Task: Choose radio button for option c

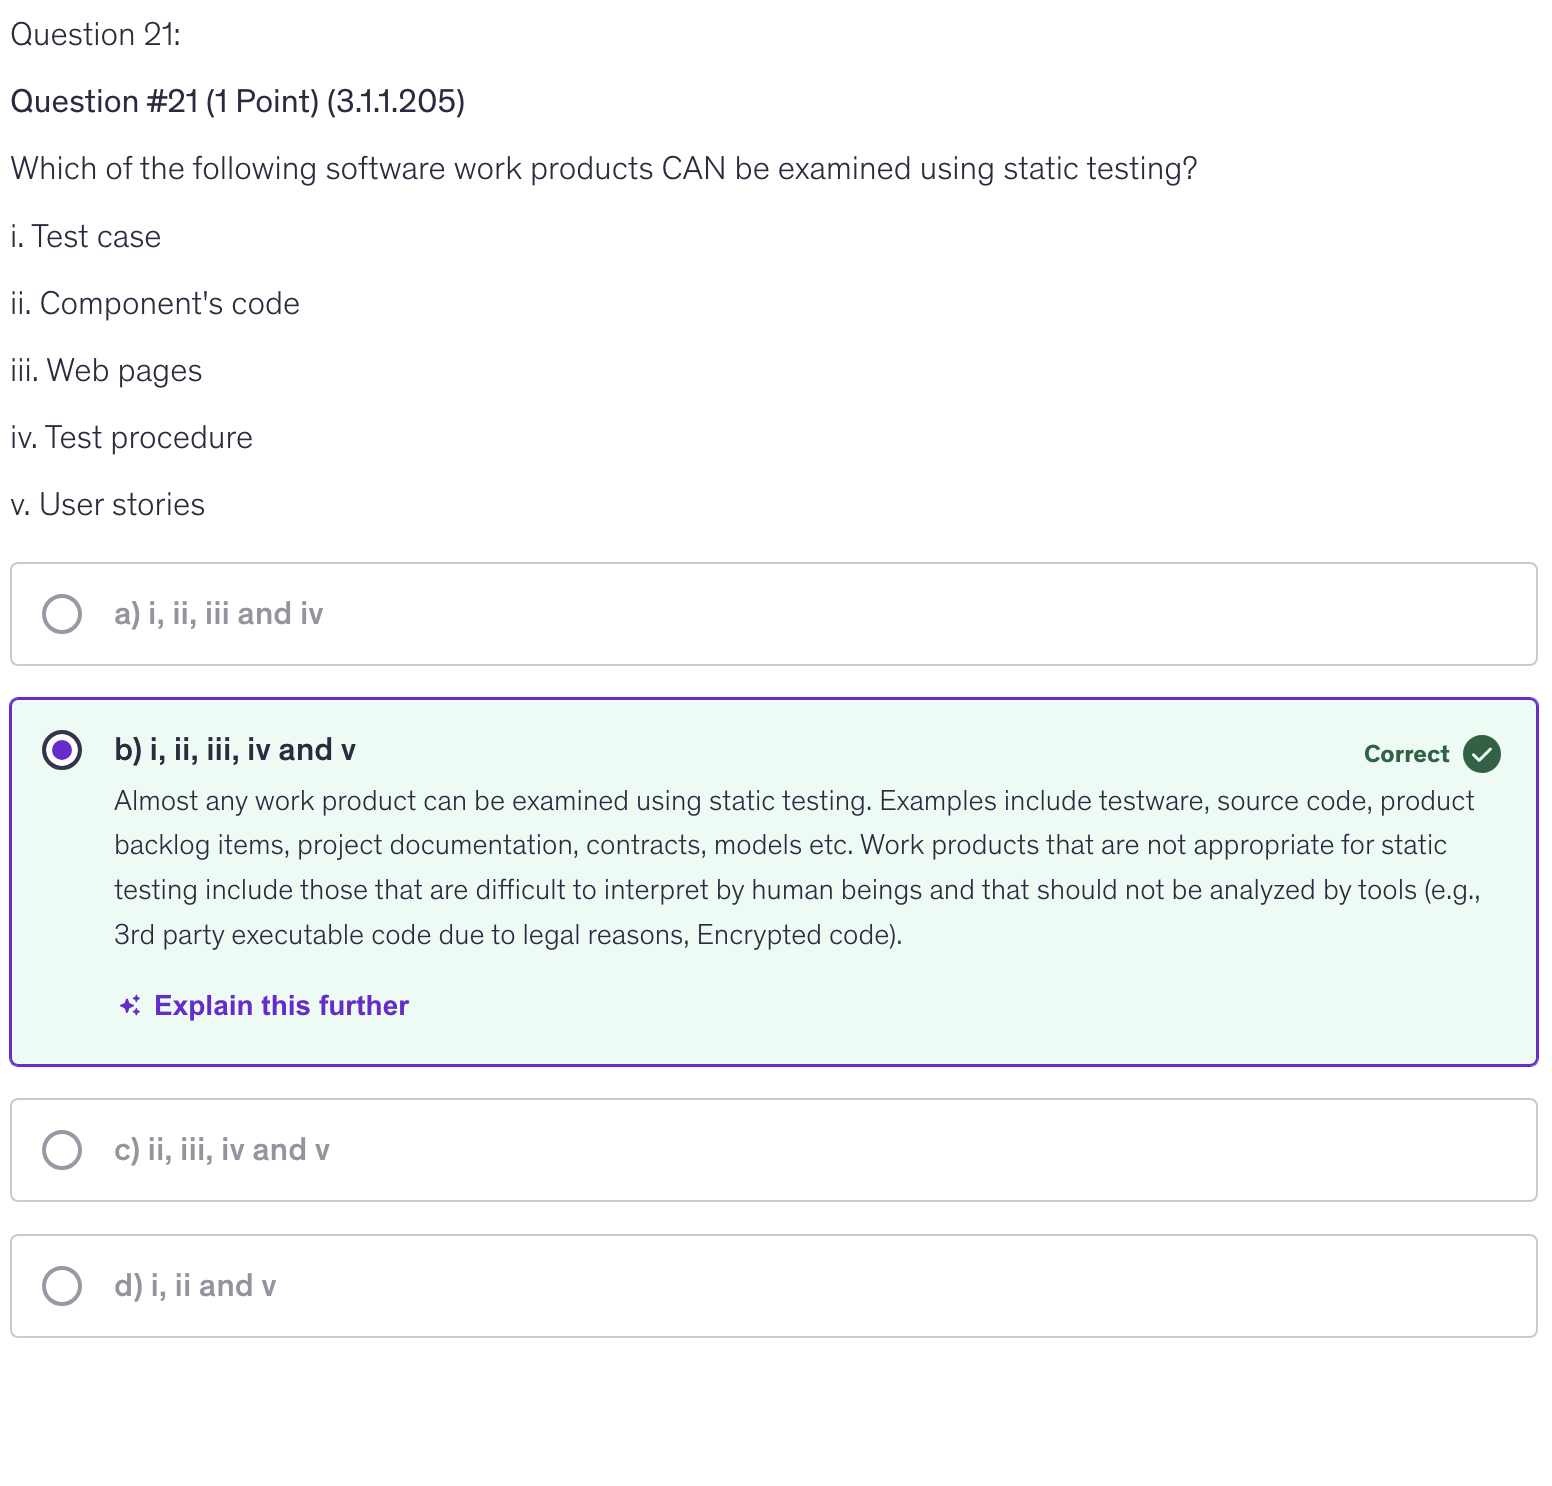Action: point(62,1150)
